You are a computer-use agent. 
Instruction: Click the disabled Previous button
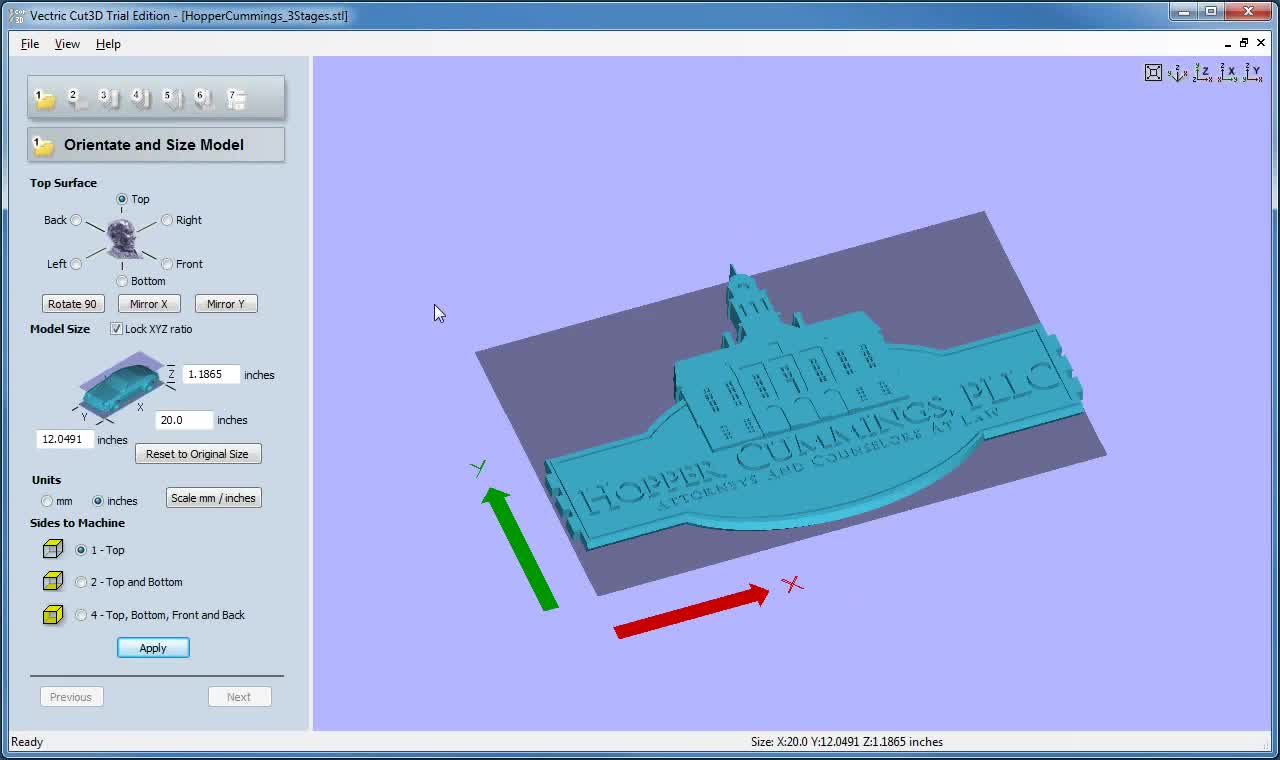[x=71, y=697]
